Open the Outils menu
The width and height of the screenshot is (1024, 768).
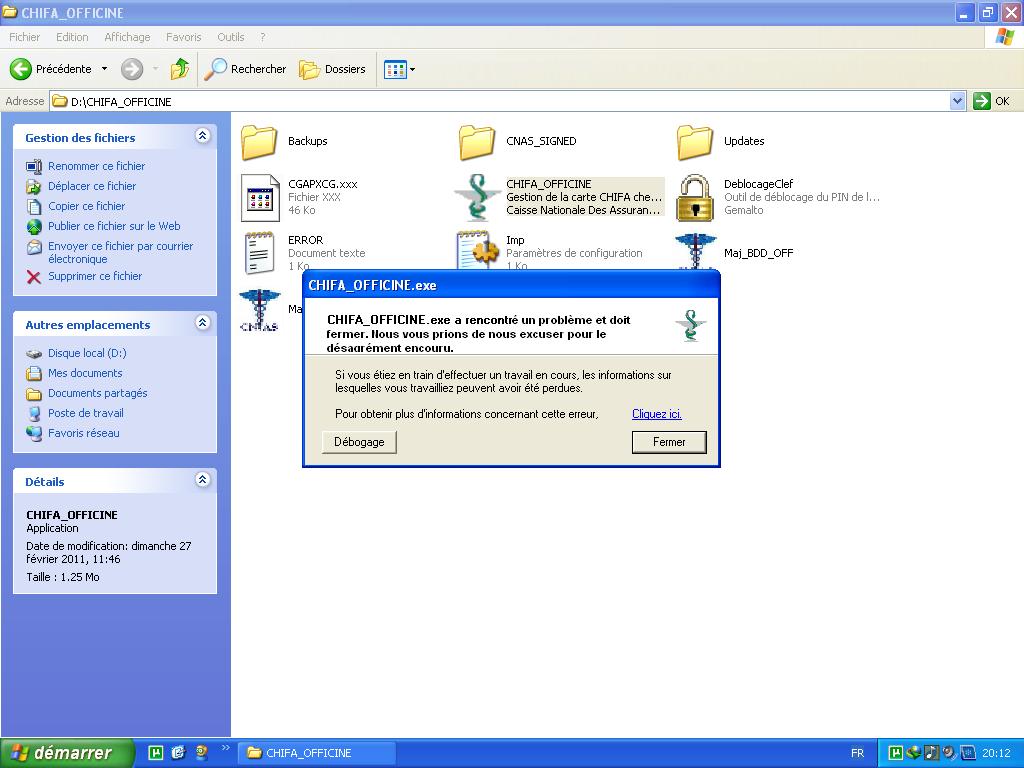click(x=231, y=37)
